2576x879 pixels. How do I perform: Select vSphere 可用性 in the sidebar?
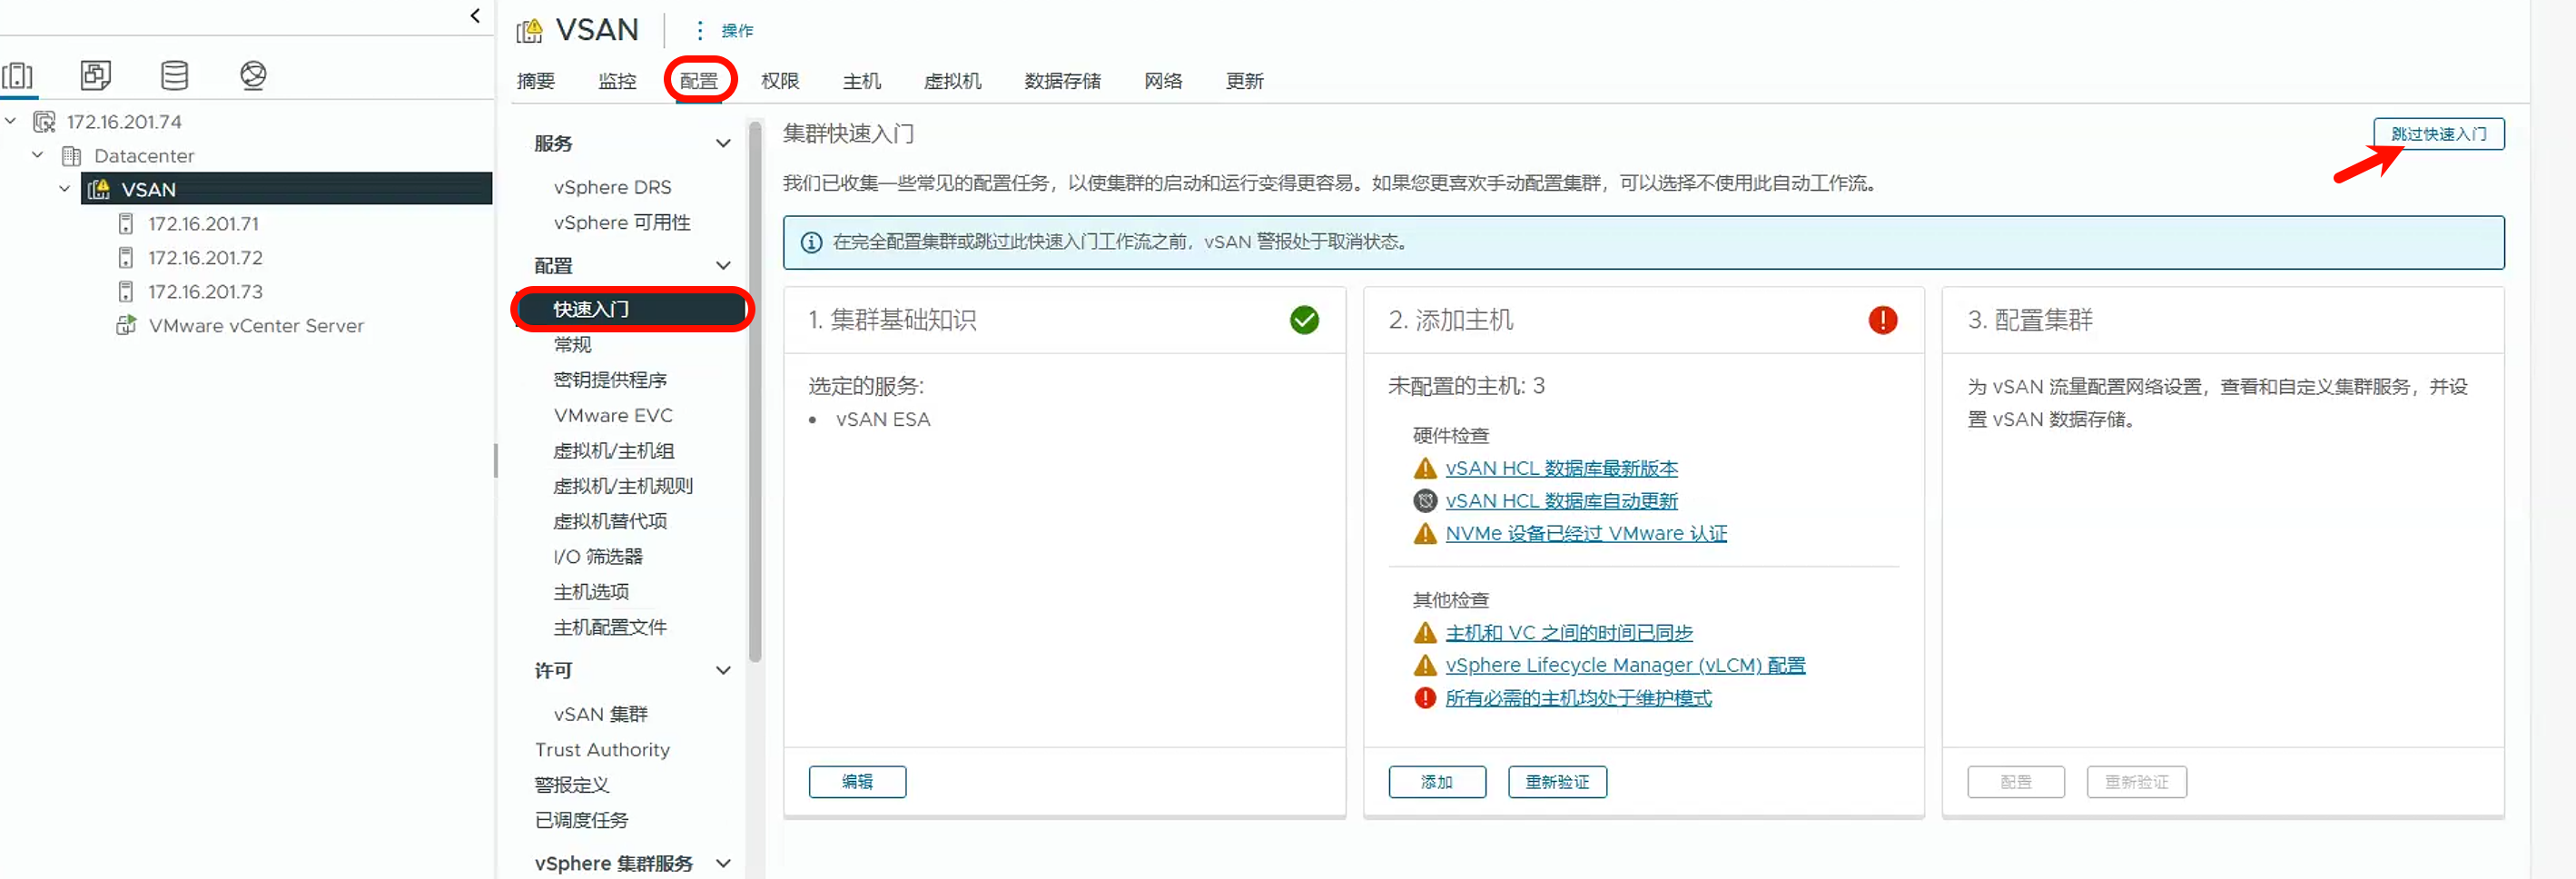(x=622, y=222)
